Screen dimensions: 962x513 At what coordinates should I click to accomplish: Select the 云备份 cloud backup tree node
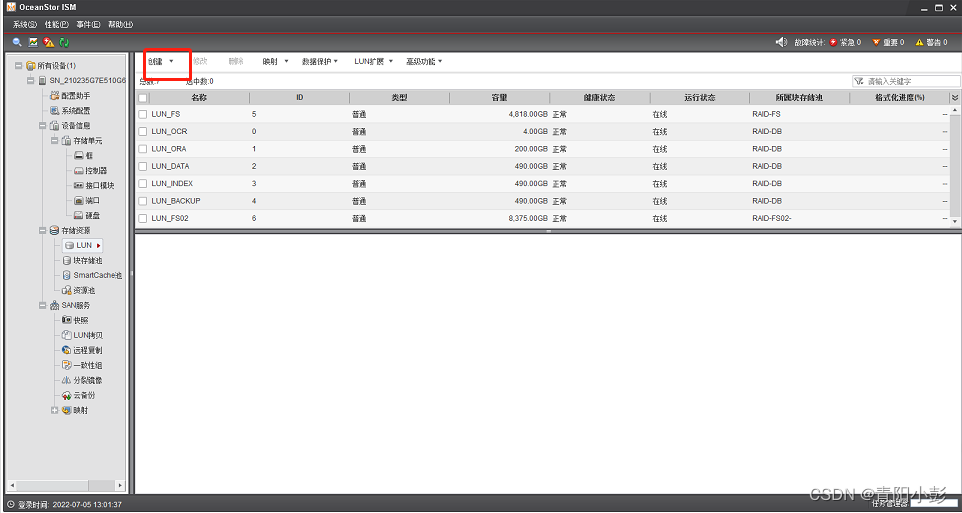79,395
